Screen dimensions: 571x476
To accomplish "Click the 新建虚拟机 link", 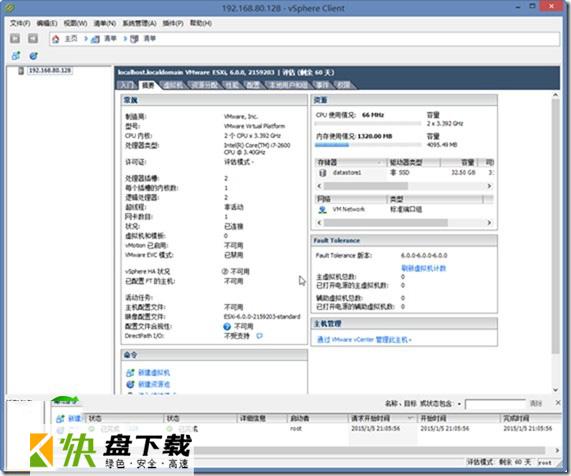I will click(154, 373).
